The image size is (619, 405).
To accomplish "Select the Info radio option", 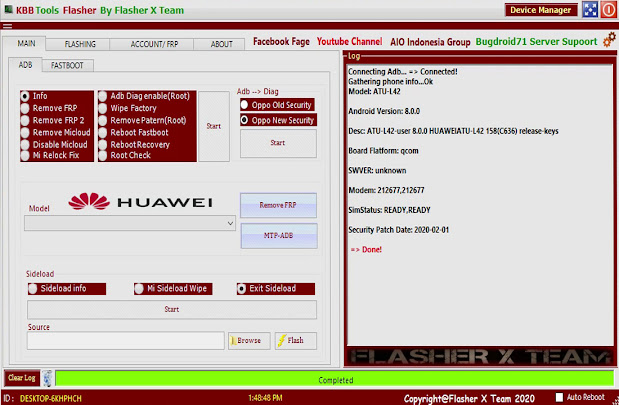I will (x=35, y=96).
